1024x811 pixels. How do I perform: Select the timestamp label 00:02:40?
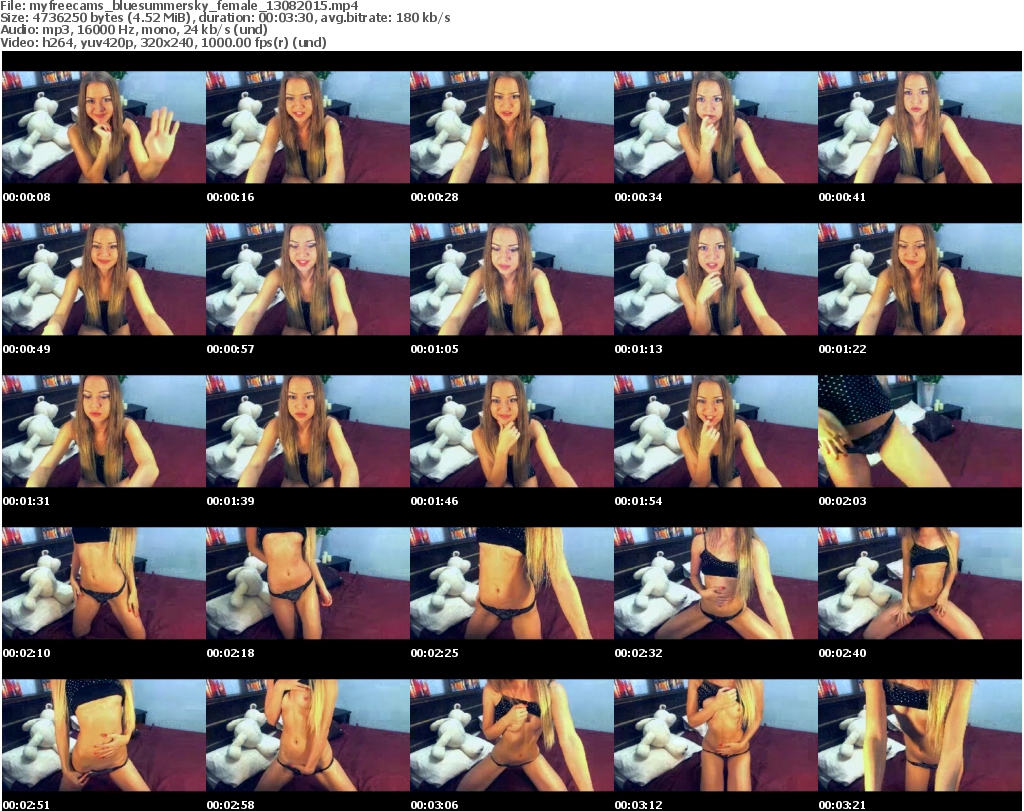click(842, 653)
